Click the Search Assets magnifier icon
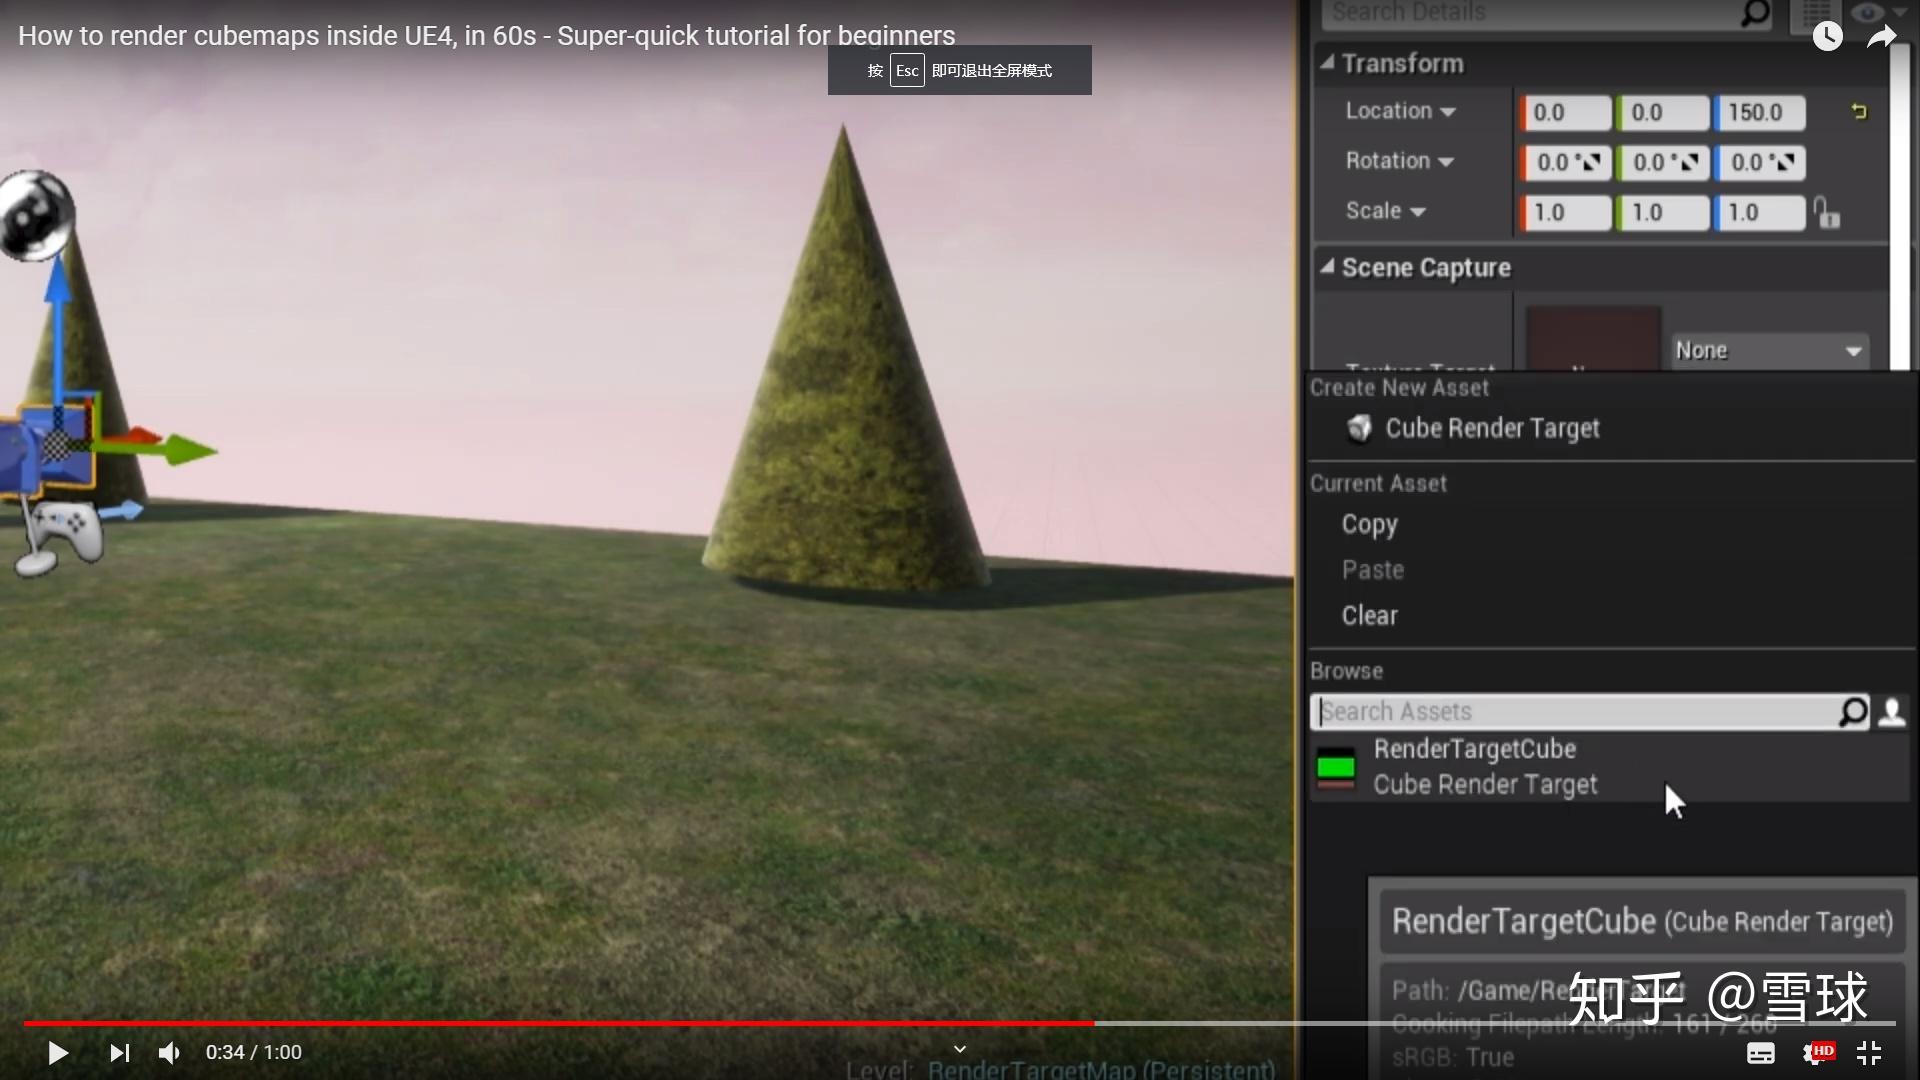The height and width of the screenshot is (1080, 1920). pos(1855,711)
